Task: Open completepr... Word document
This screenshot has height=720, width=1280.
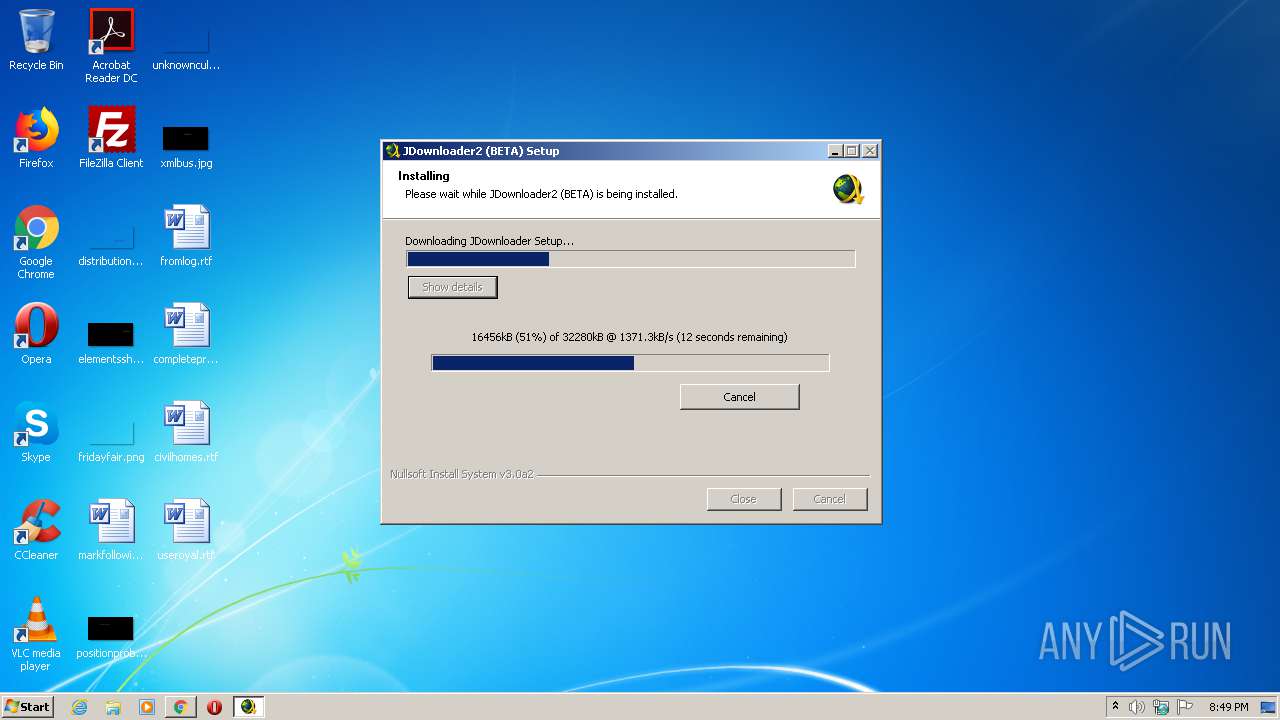Action: [x=186, y=334]
